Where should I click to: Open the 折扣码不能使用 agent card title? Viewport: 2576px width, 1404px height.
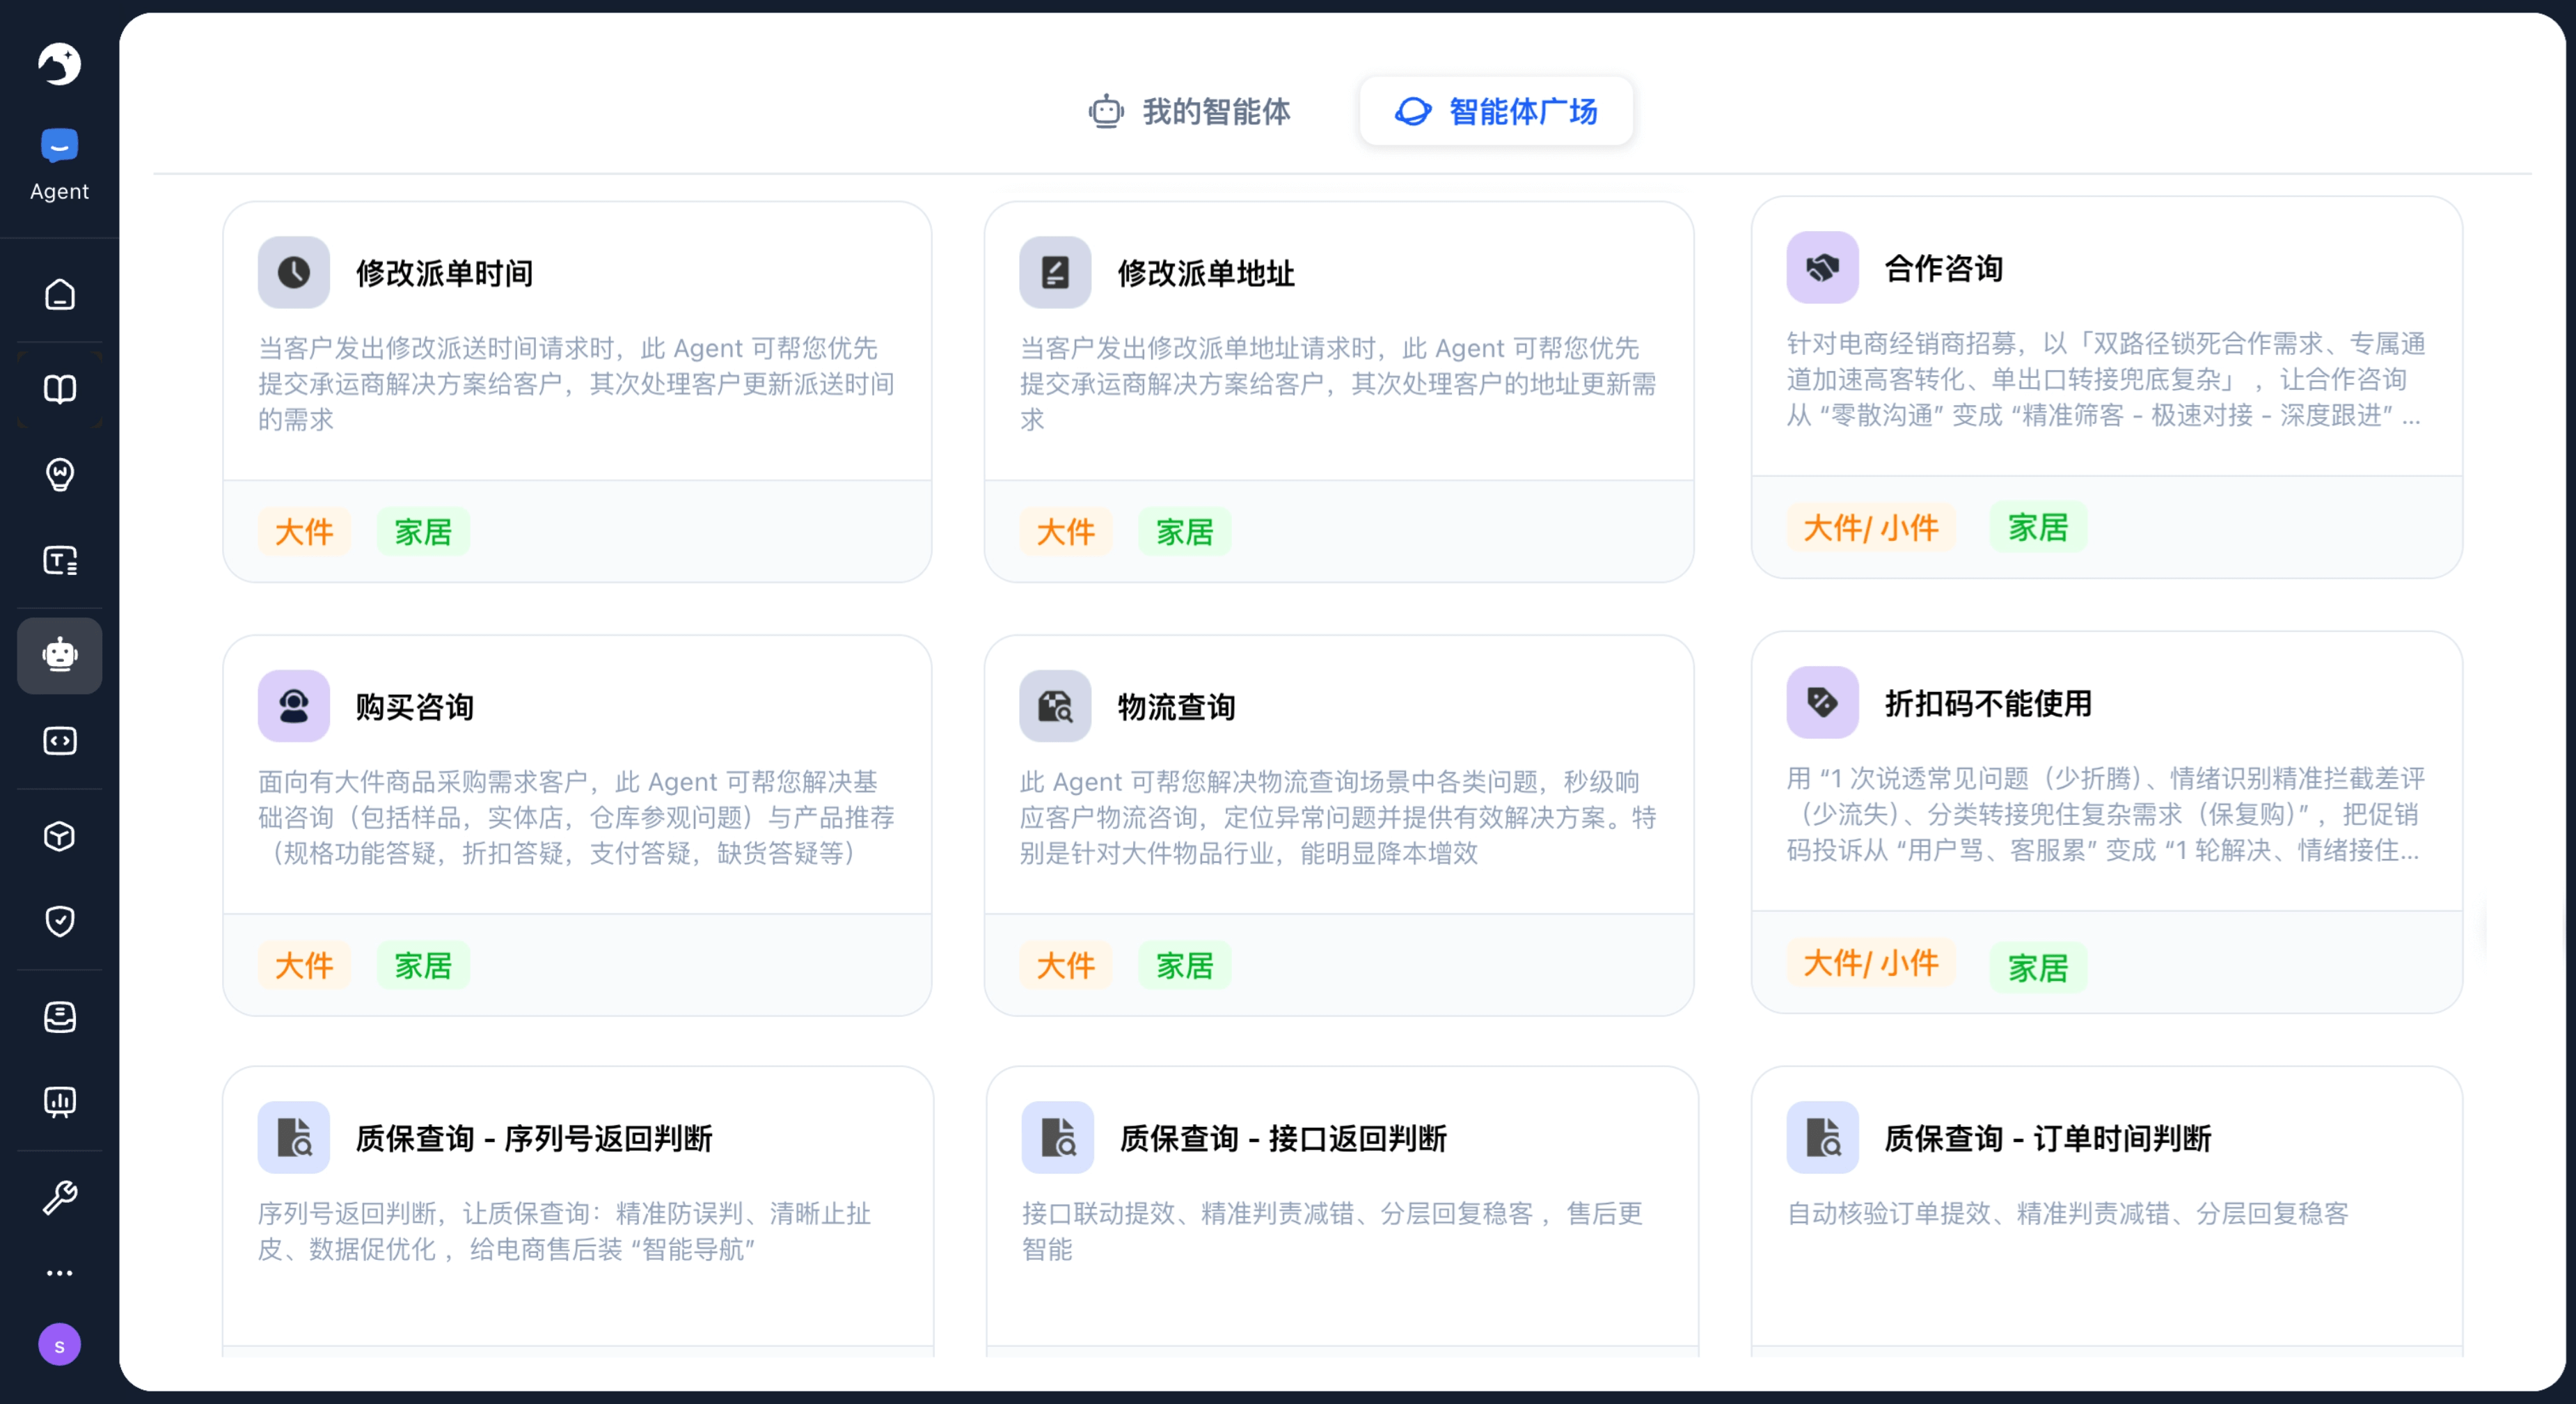click(1988, 703)
